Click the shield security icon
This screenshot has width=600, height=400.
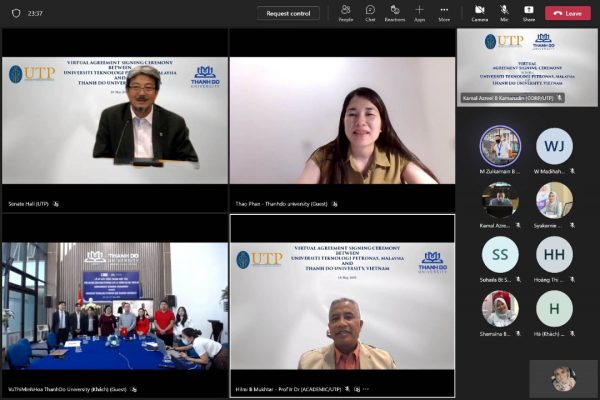[15, 13]
